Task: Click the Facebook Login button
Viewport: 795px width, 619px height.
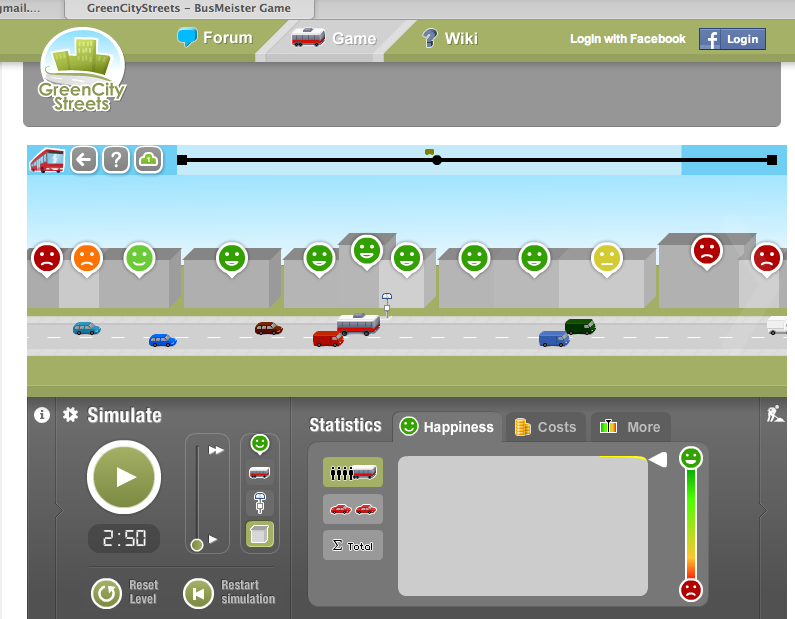Action: click(732, 39)
